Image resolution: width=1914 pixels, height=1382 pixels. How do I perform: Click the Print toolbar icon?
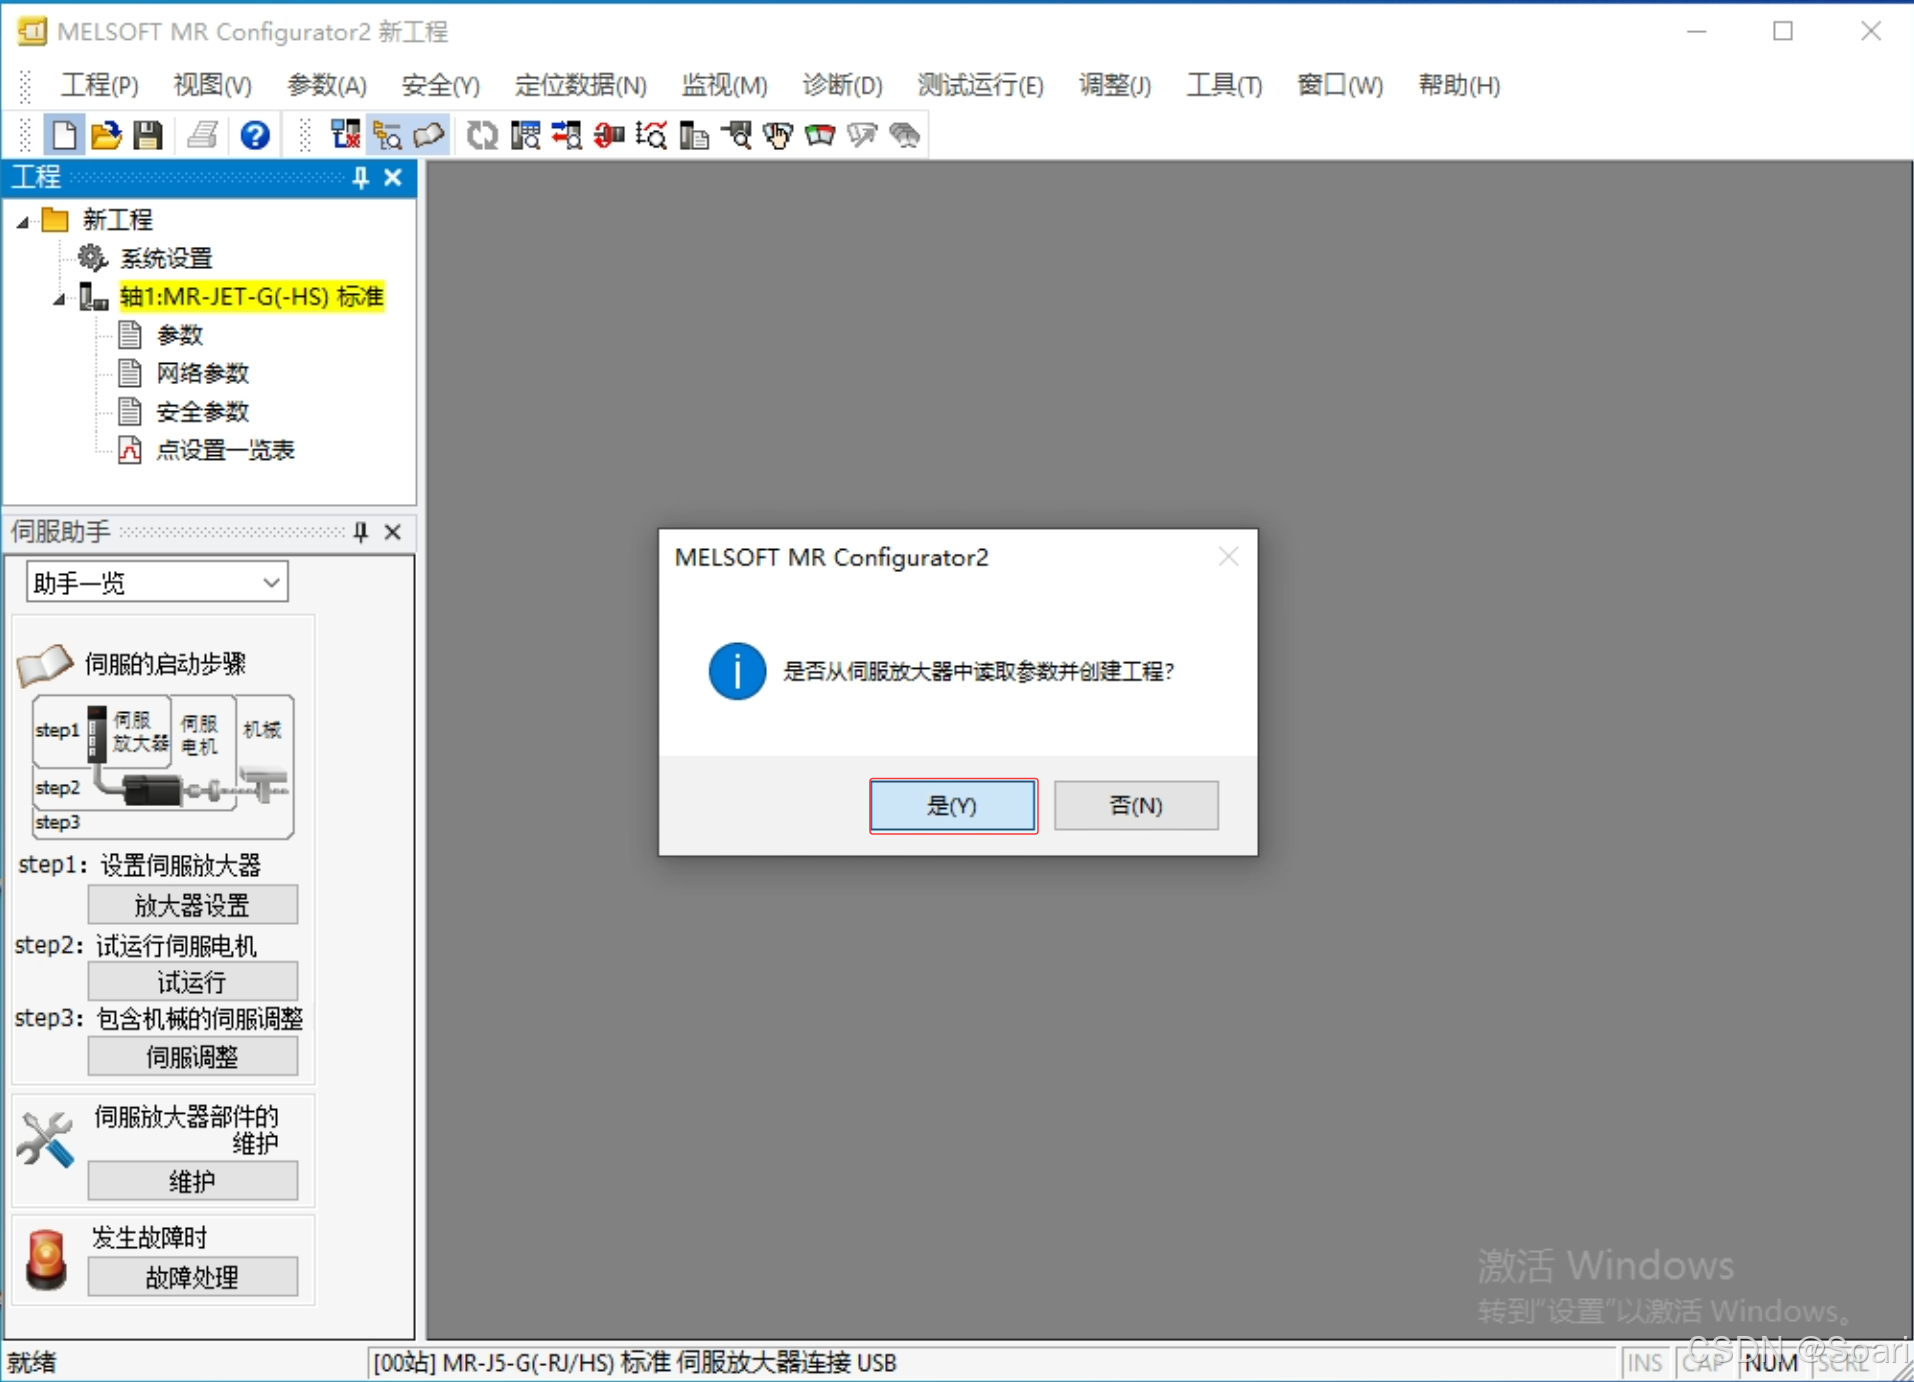pyautogui.click(x=203, y=135)
